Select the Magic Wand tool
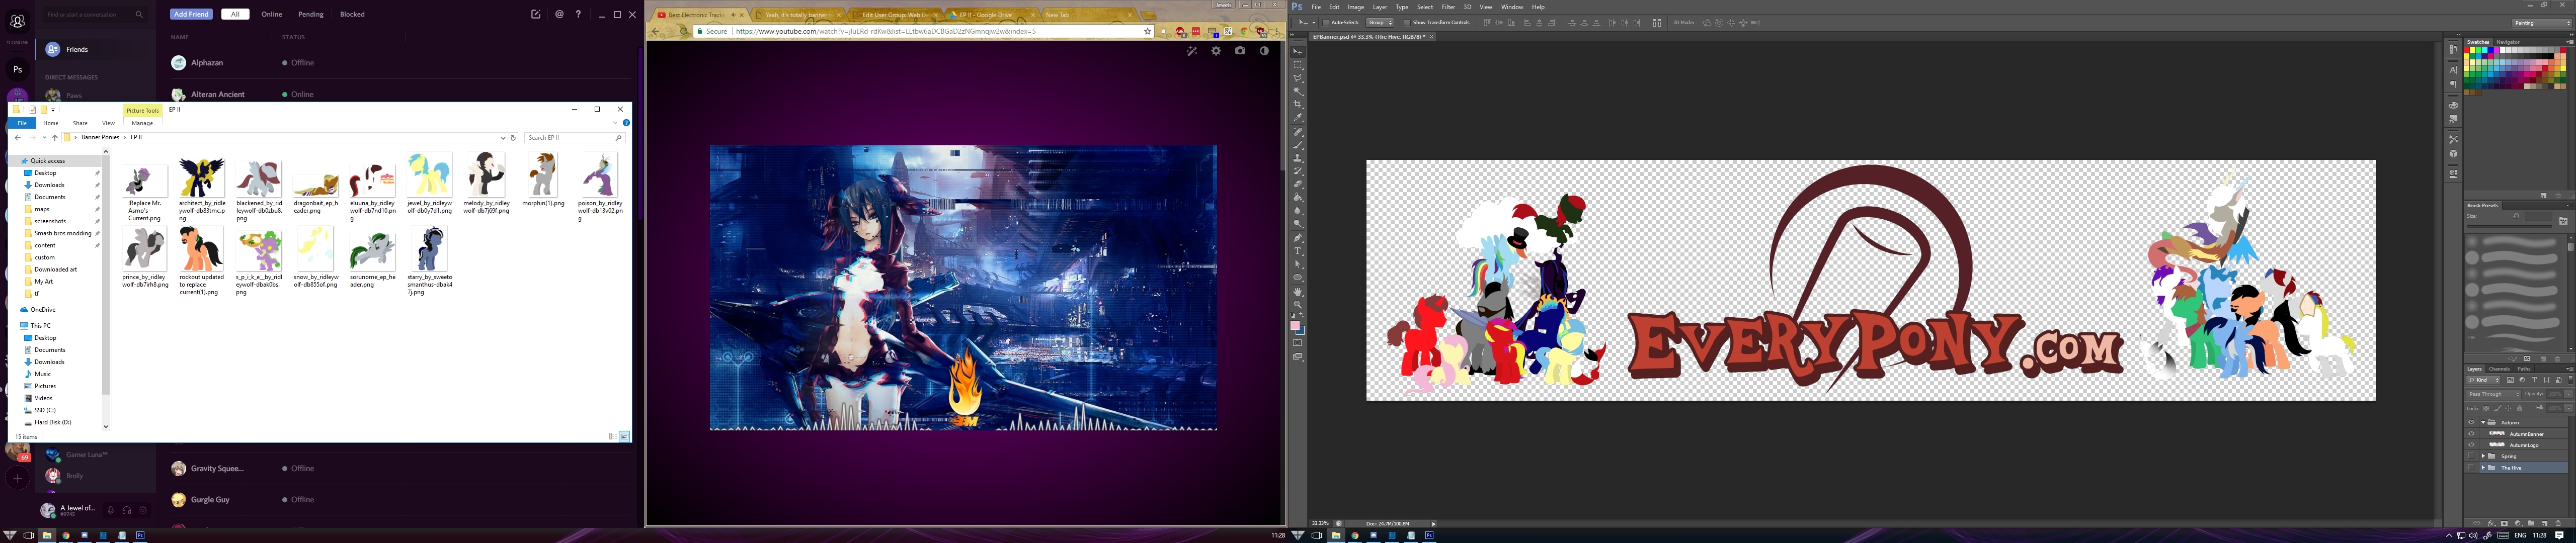 [1298, 91]
